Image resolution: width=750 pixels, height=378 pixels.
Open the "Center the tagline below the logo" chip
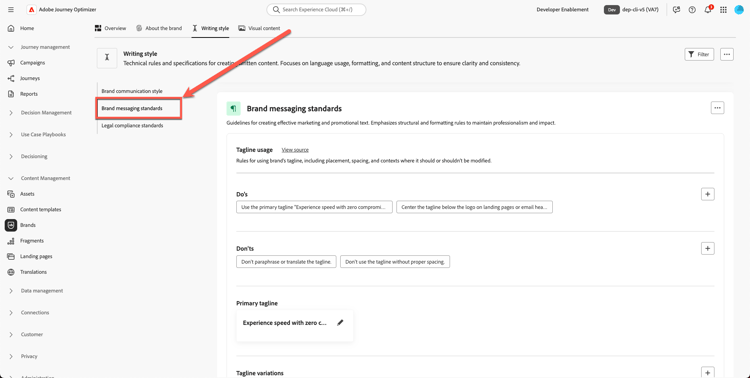474,207
